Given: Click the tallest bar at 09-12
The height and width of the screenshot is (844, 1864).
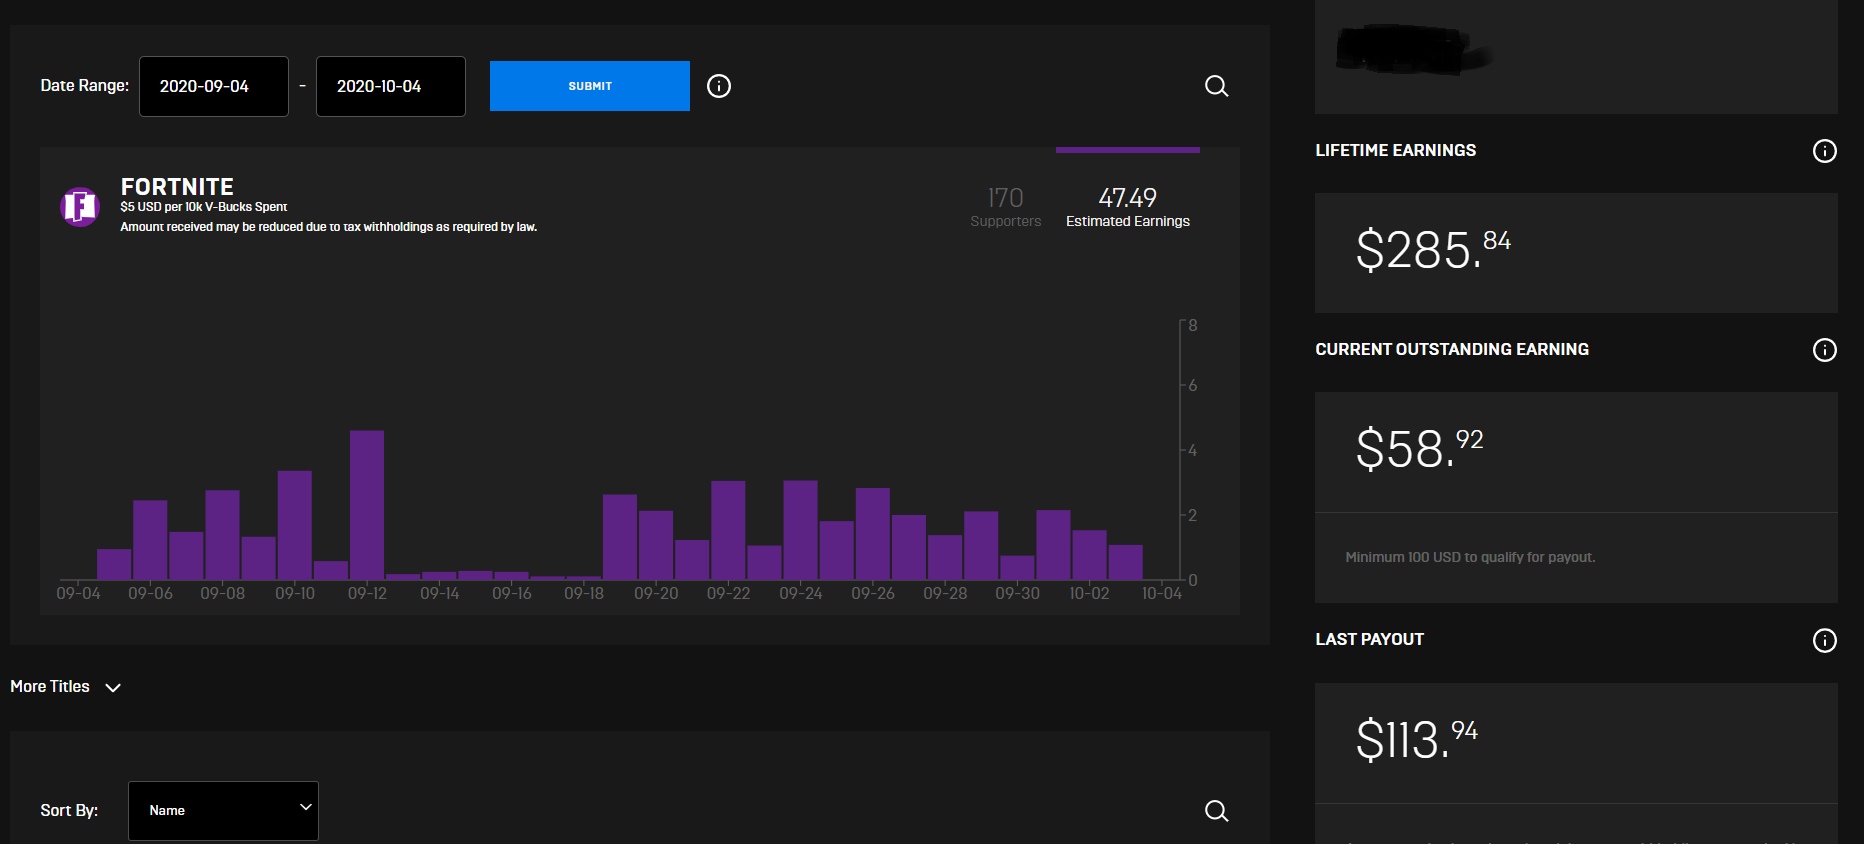Looking at the screenshot, I should click(x=367, y=505).
